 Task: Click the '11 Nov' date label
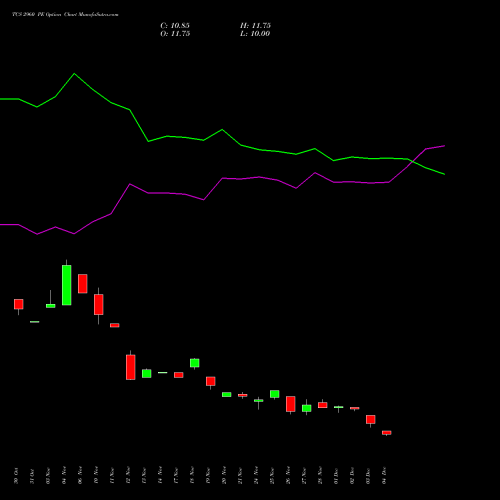tap(112, 476)
